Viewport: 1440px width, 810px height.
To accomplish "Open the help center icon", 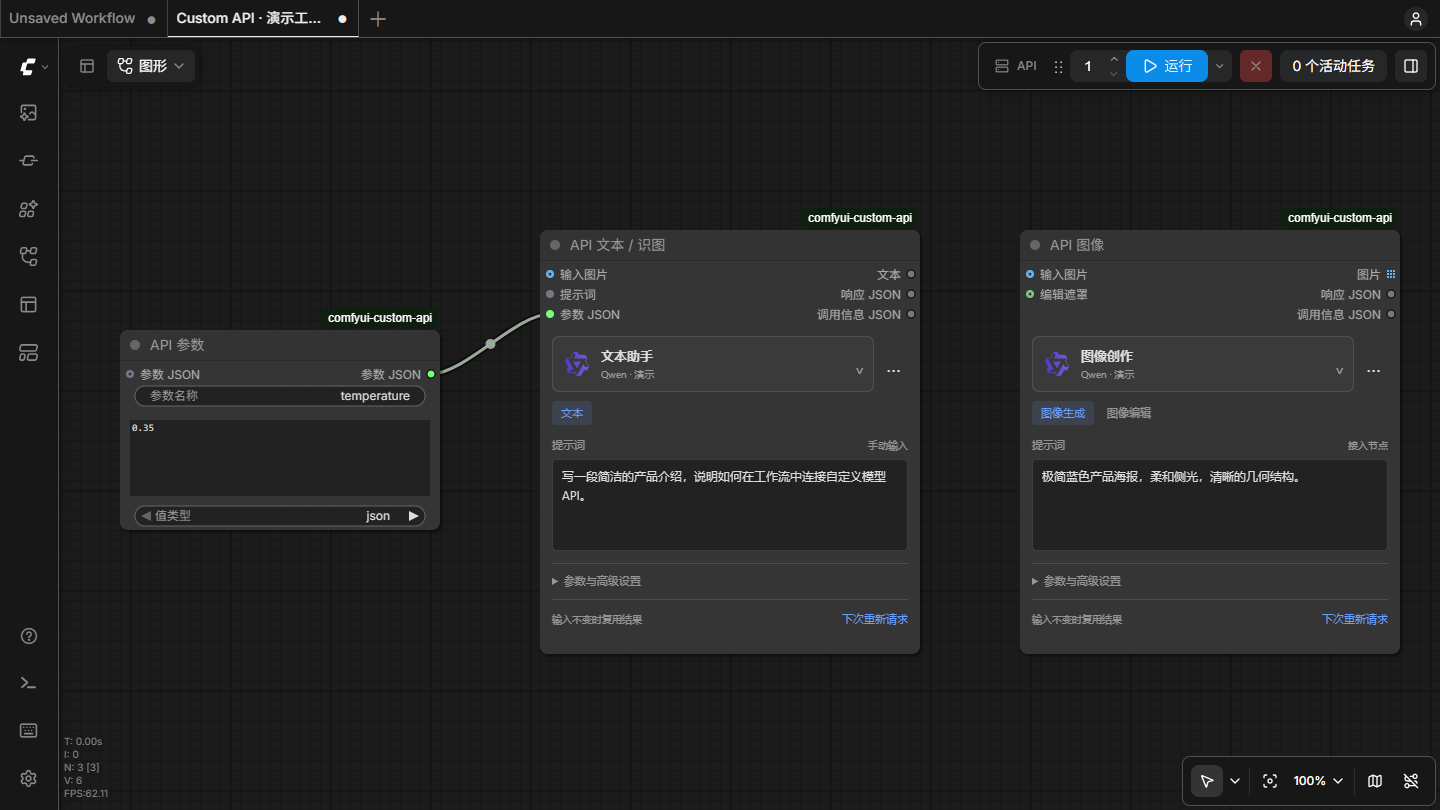I will [x=29, y=636].
